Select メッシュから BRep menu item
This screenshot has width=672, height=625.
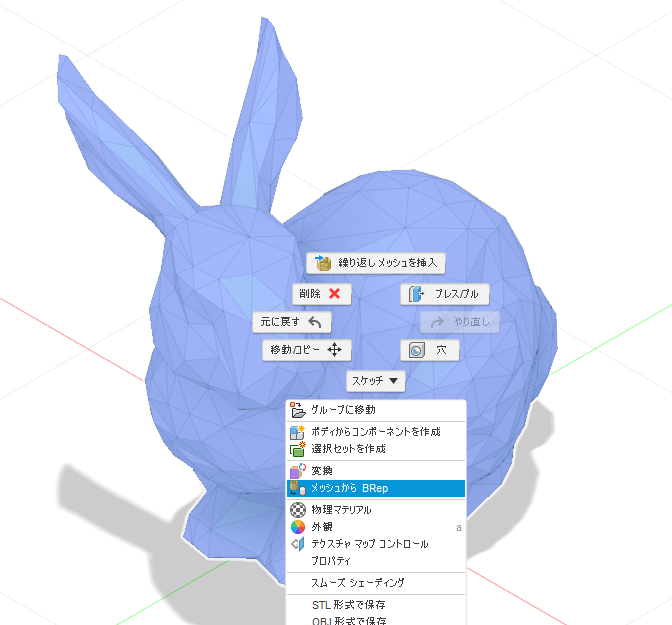pos(376,488)
